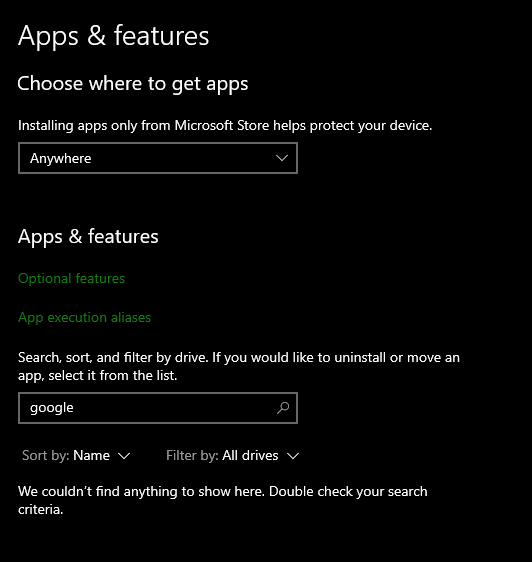The image size is (532, 562).
Task: Click the Microsoft Store protection description text
Action: [x=225, y=126]
